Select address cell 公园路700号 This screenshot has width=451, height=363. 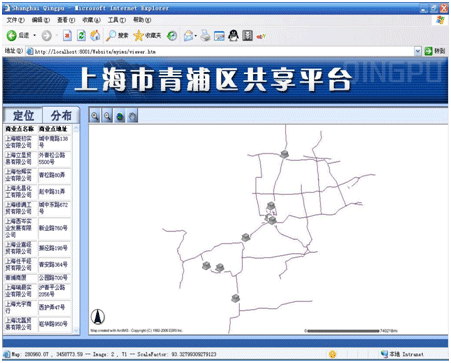(55, 278)
